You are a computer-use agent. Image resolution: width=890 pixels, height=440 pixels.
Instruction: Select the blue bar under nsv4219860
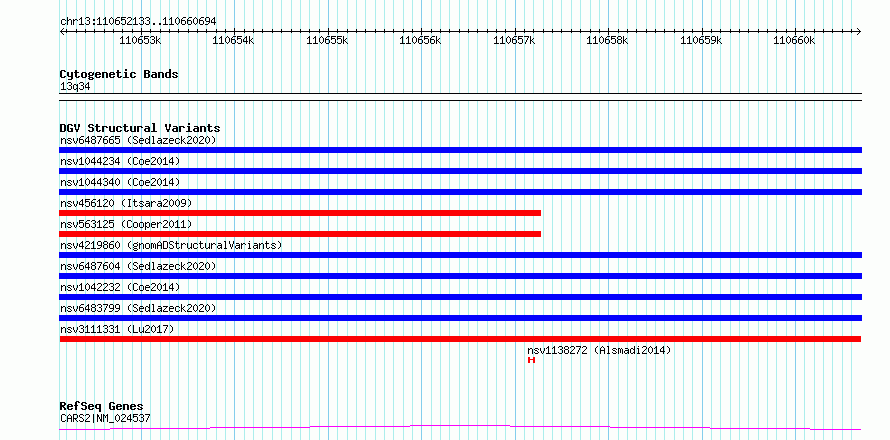(460, 255)
